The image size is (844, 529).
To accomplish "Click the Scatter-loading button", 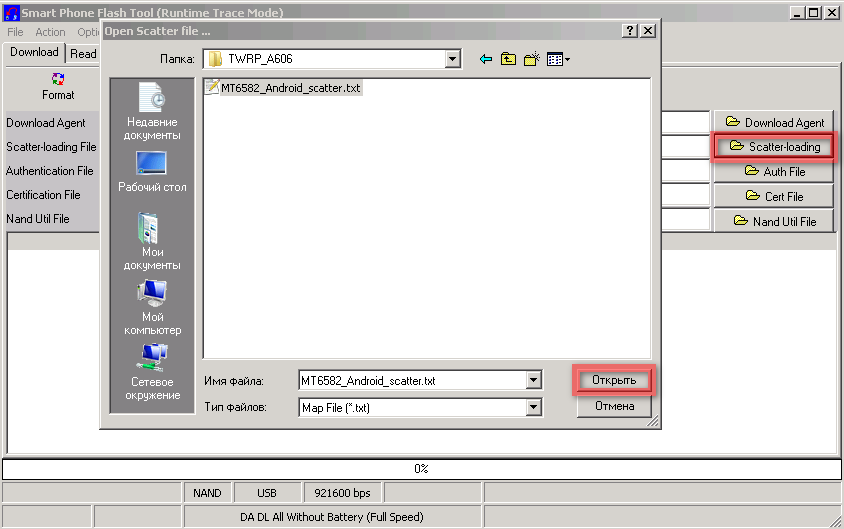I will pos(773,146).
